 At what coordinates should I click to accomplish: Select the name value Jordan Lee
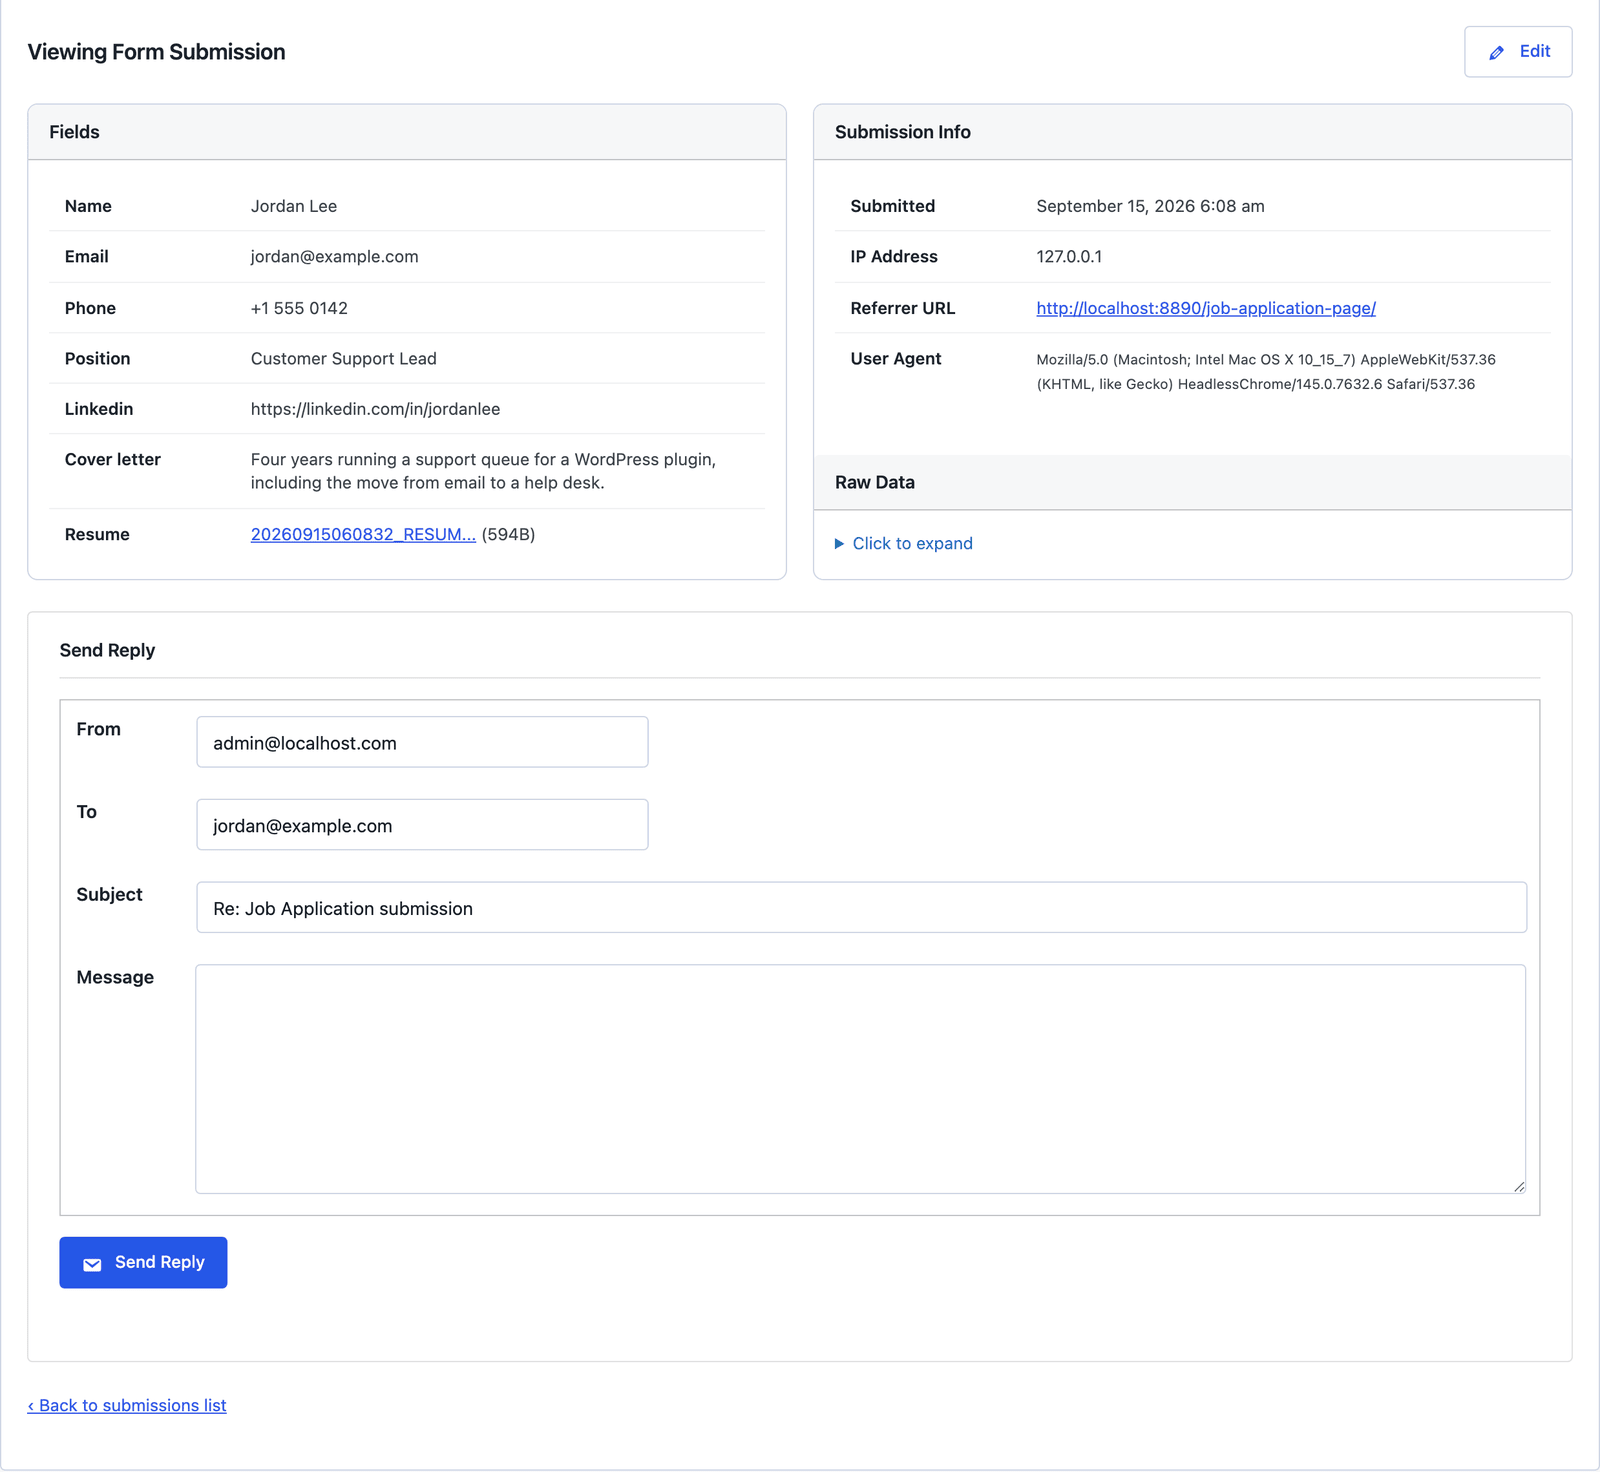coord(294,206)
